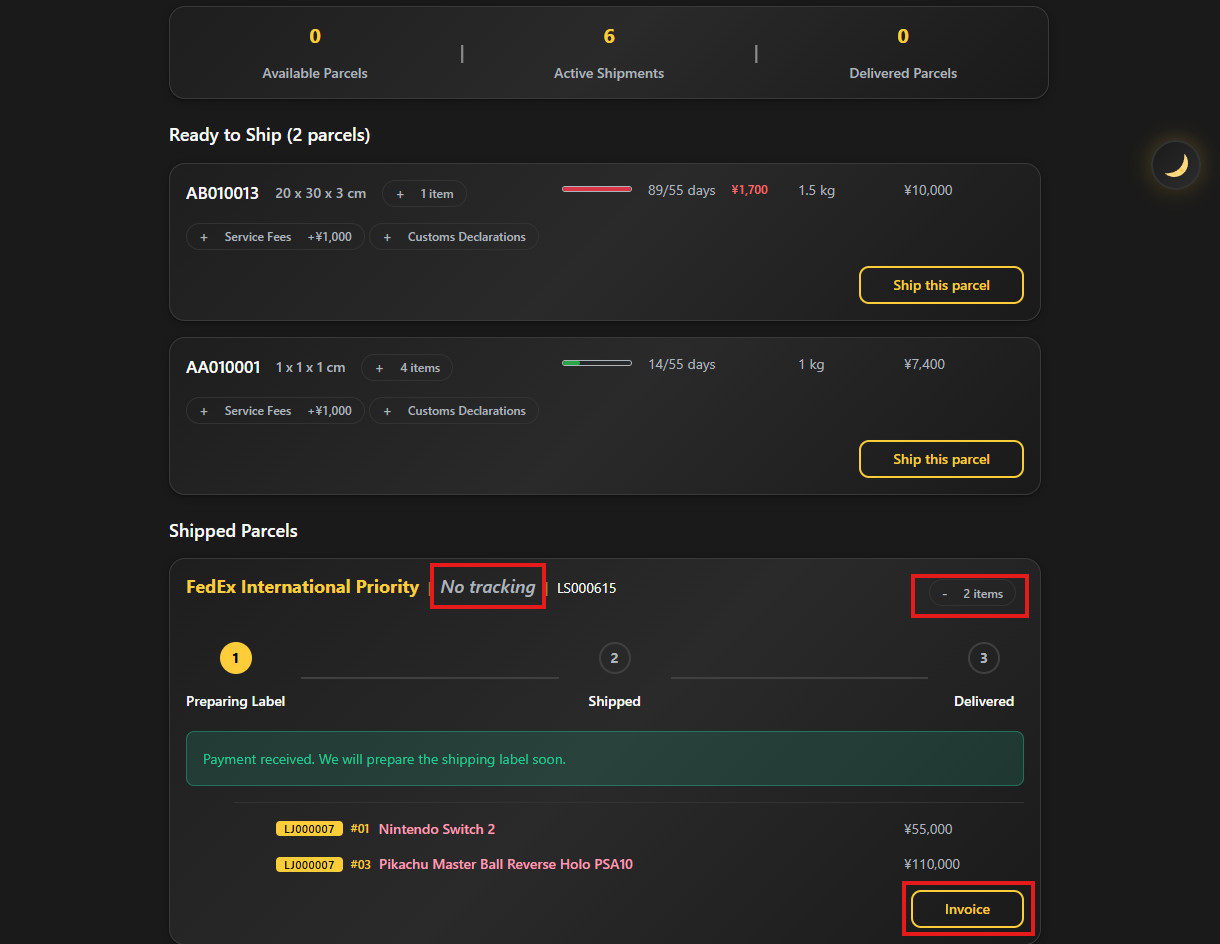The width and height of the screenshot is (1220, 944).
Task: Collapse the 2 items list of LS000615
Action: pos(972,594)
